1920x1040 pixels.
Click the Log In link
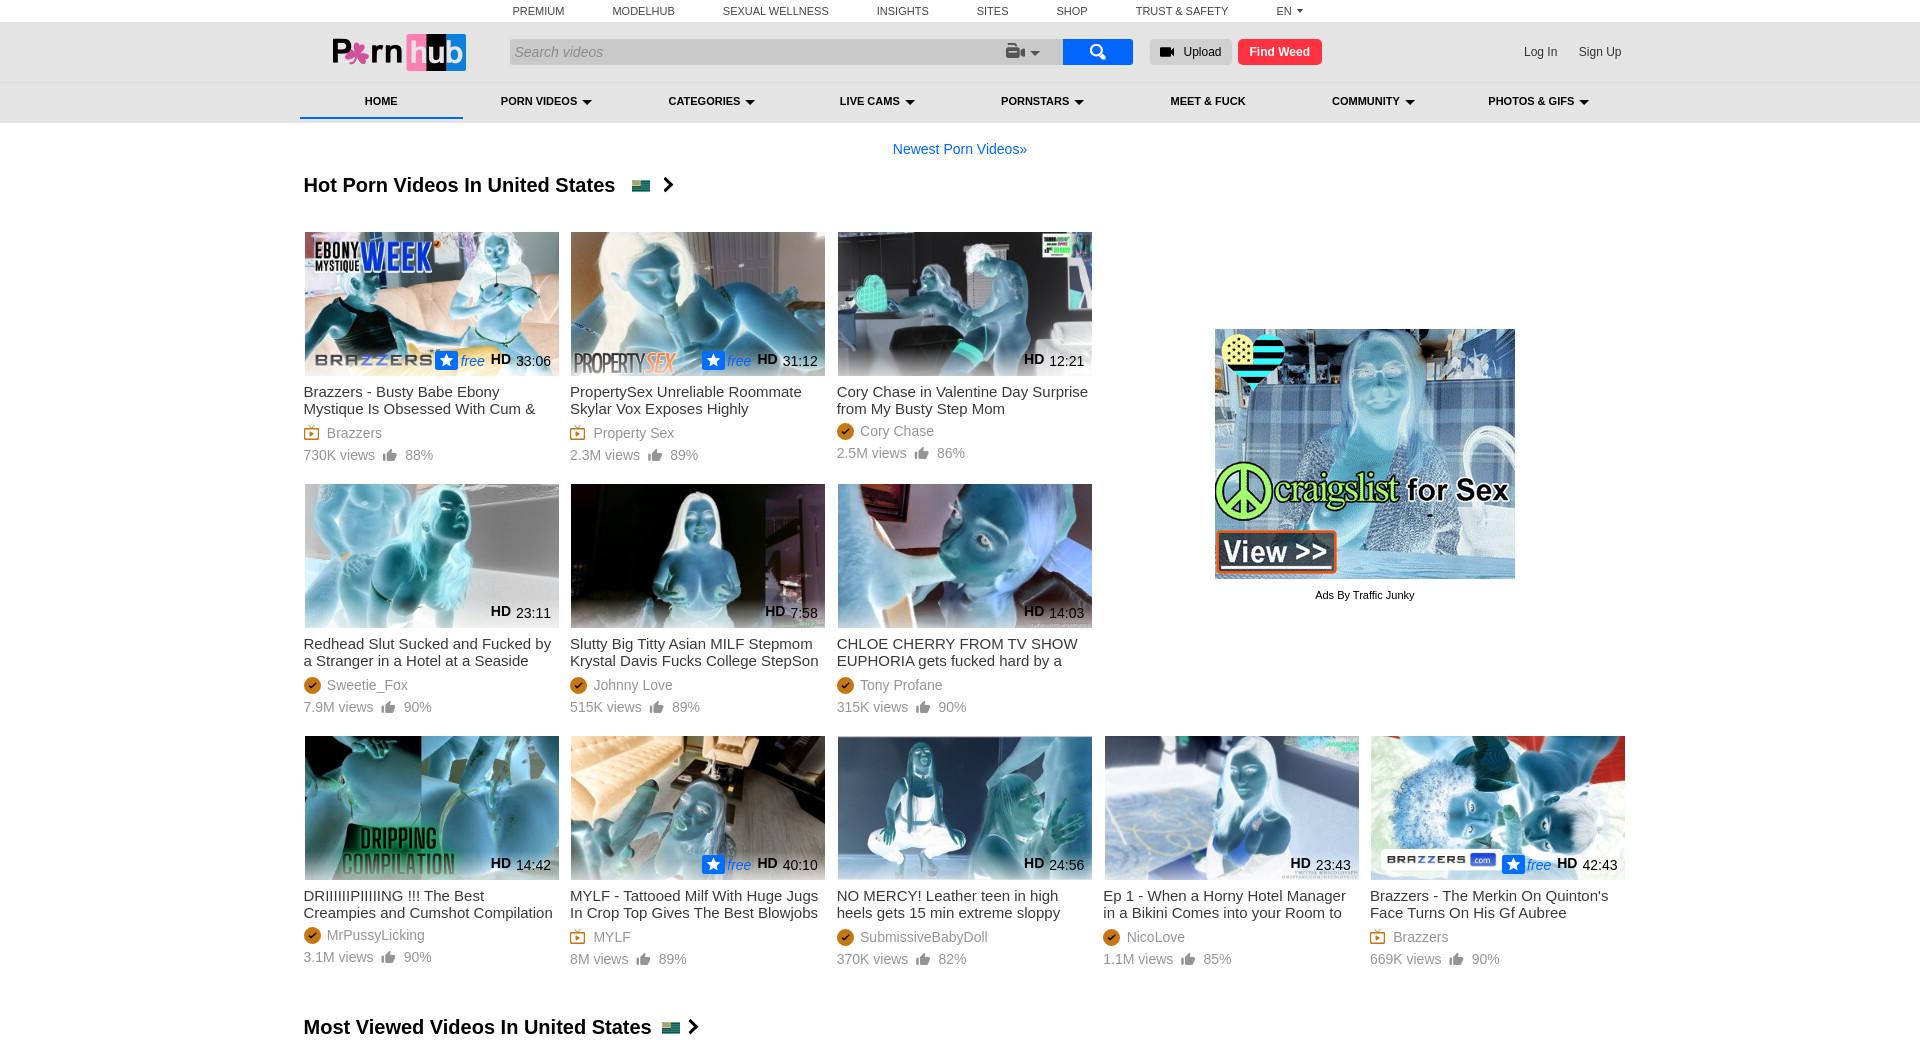(x=1540, y=52)
